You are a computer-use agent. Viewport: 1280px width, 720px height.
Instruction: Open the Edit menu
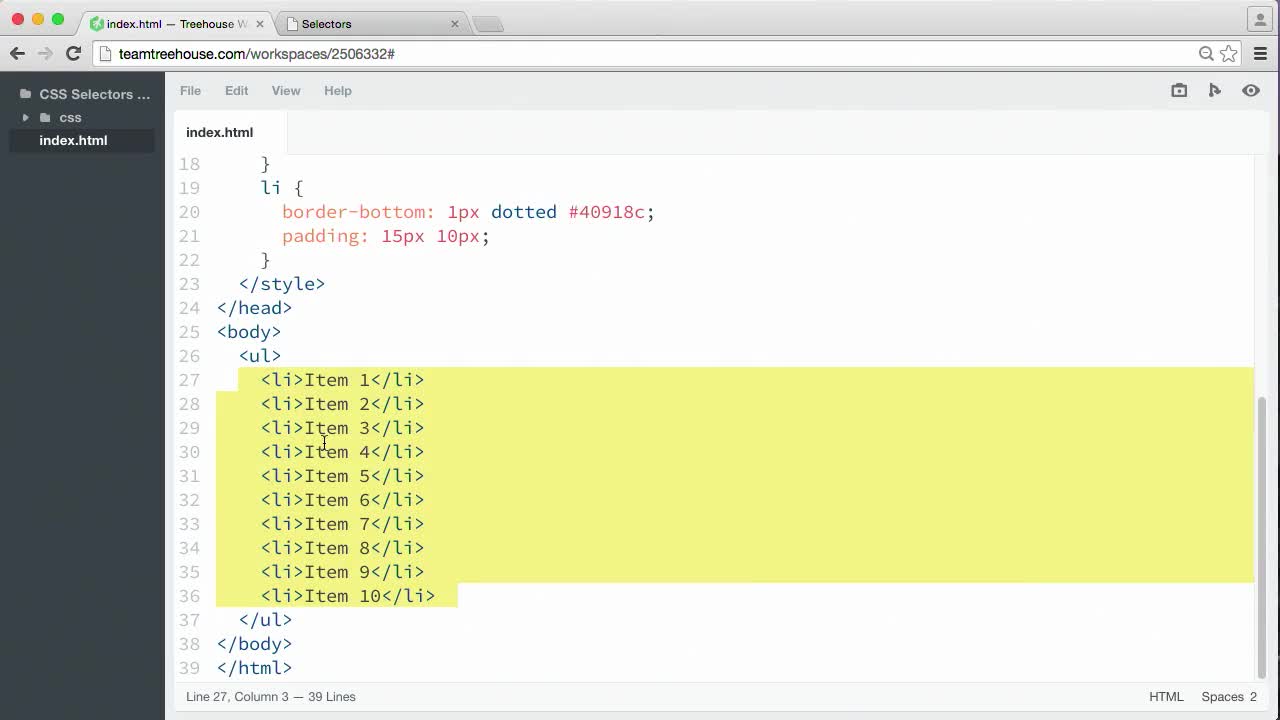coord(236,91)
